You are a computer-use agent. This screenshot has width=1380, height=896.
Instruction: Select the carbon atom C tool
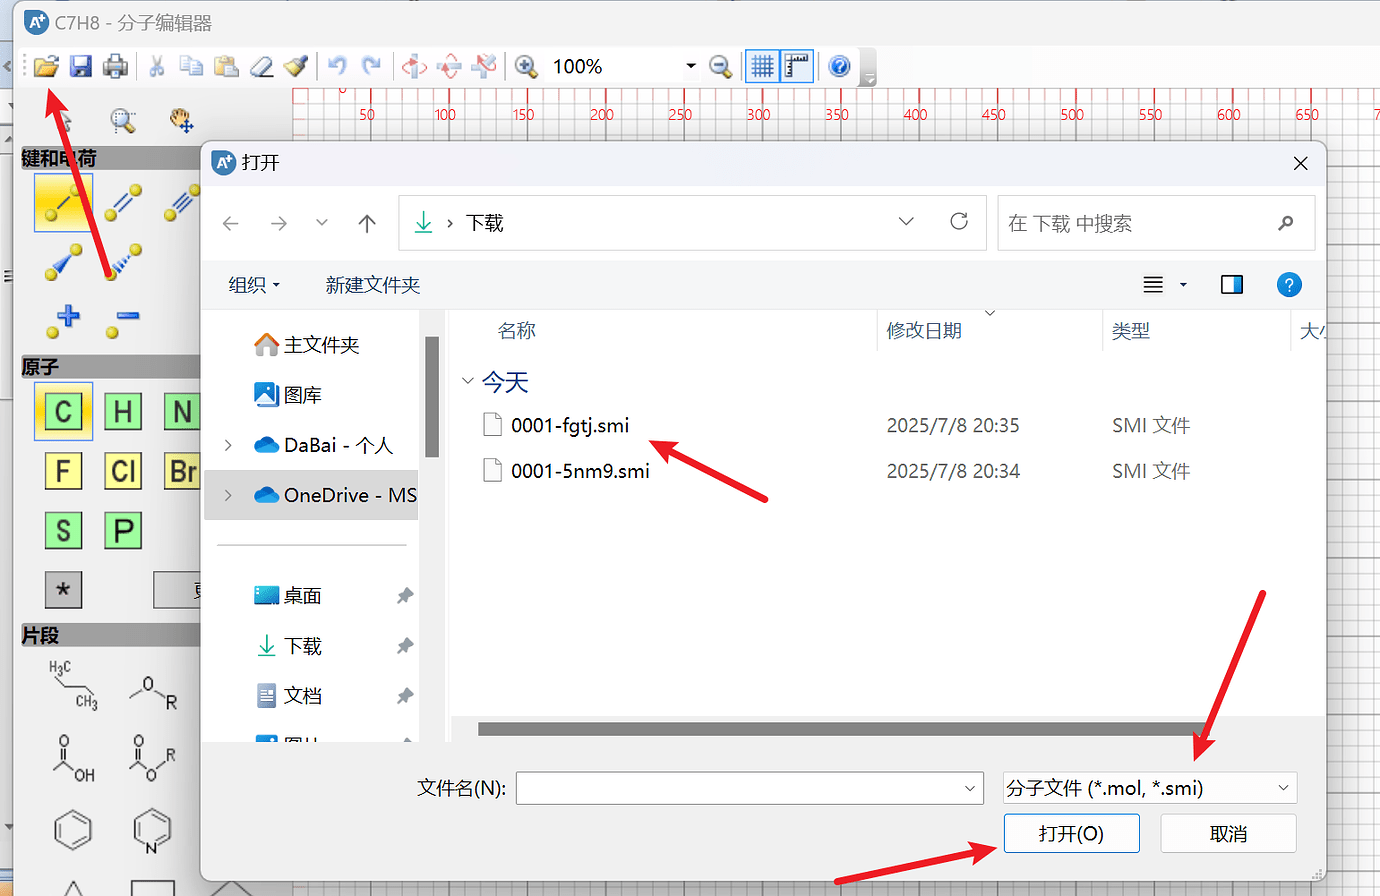tap(63, 411)
